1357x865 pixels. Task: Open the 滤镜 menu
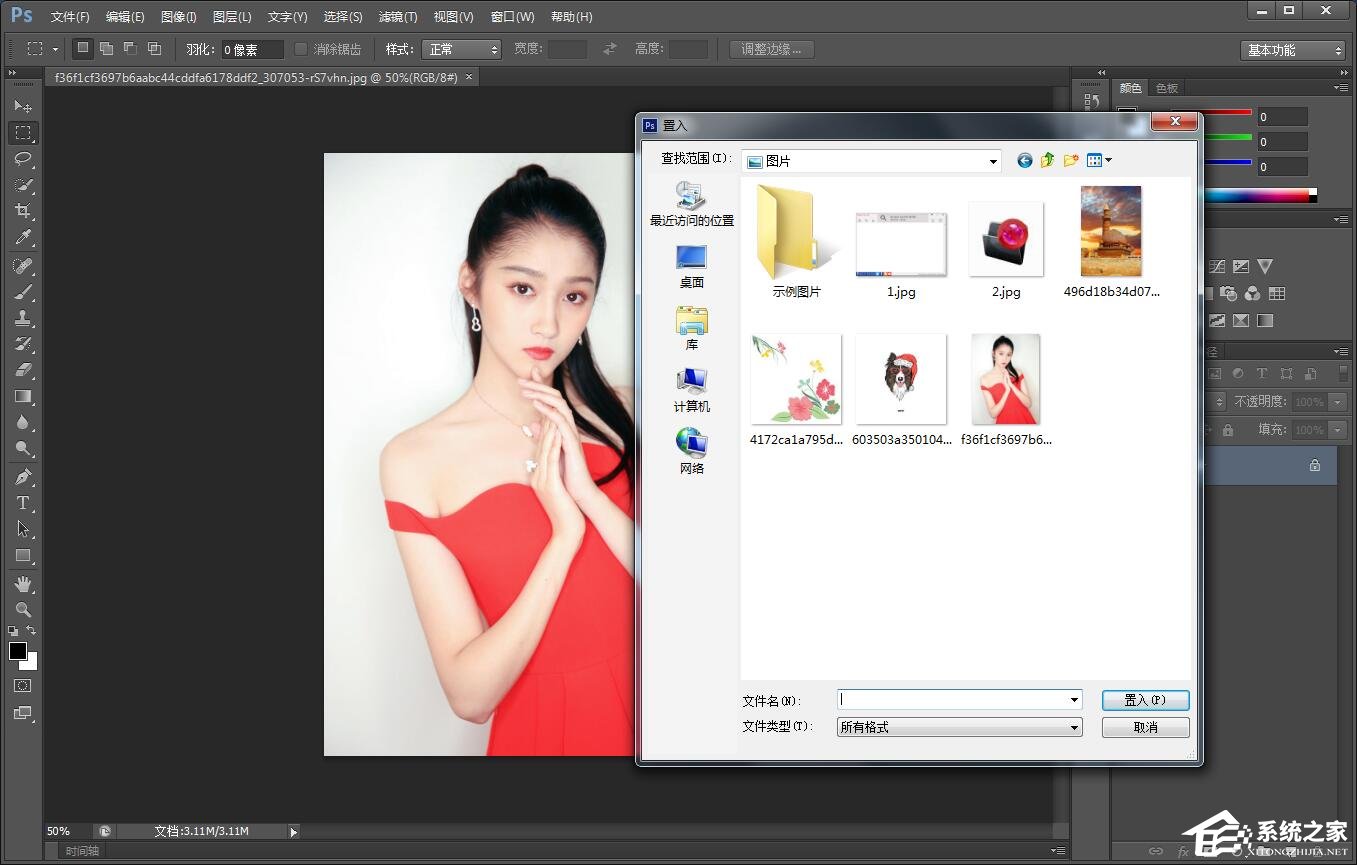(396, 16)
